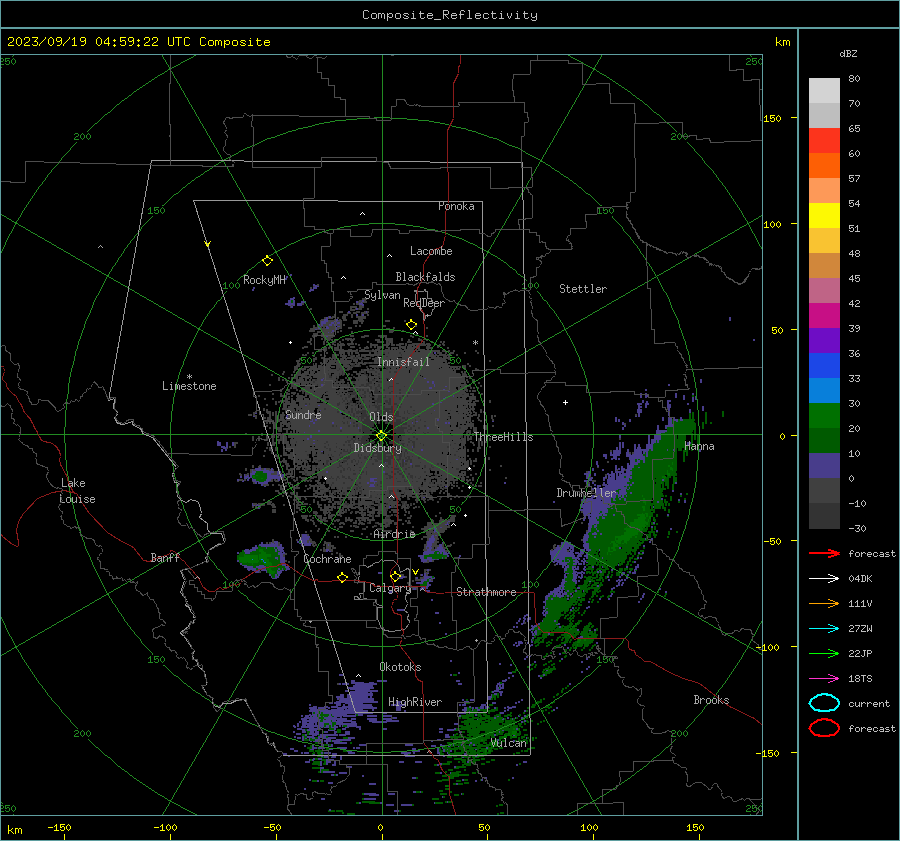Click the HighRiver label
Screen dimensions: 900x841
tap(415, 702)
